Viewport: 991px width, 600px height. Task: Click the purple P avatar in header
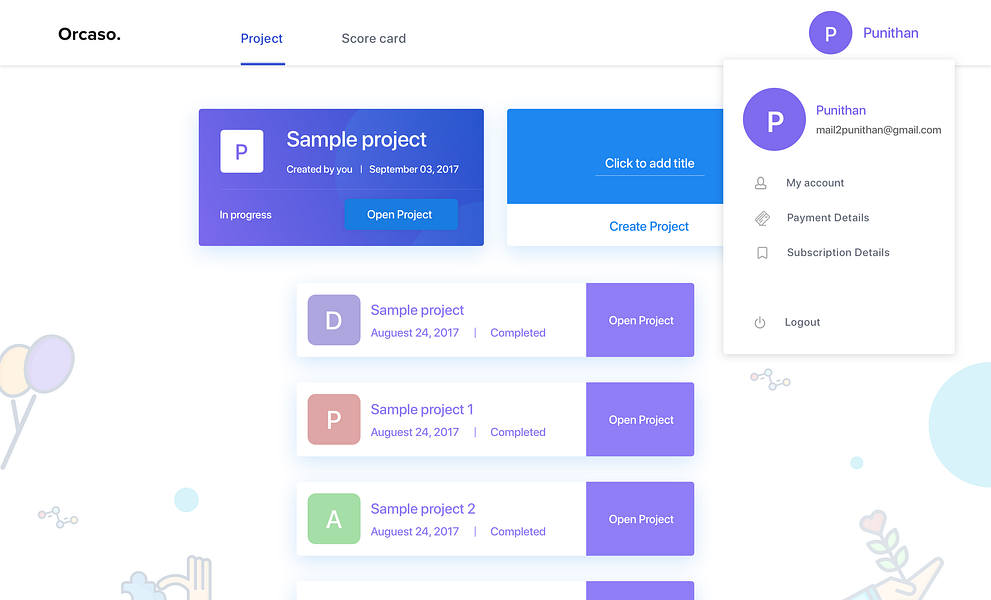(830, 33)
